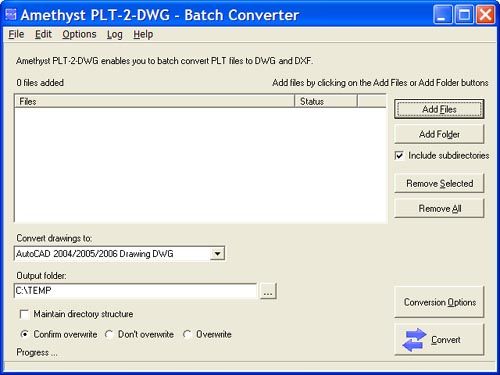Expand the Convert drawings to dropdown
Image resolution: width=500 pixels, height=375 pixels.
pyautogui.click(x=217, y=254)
